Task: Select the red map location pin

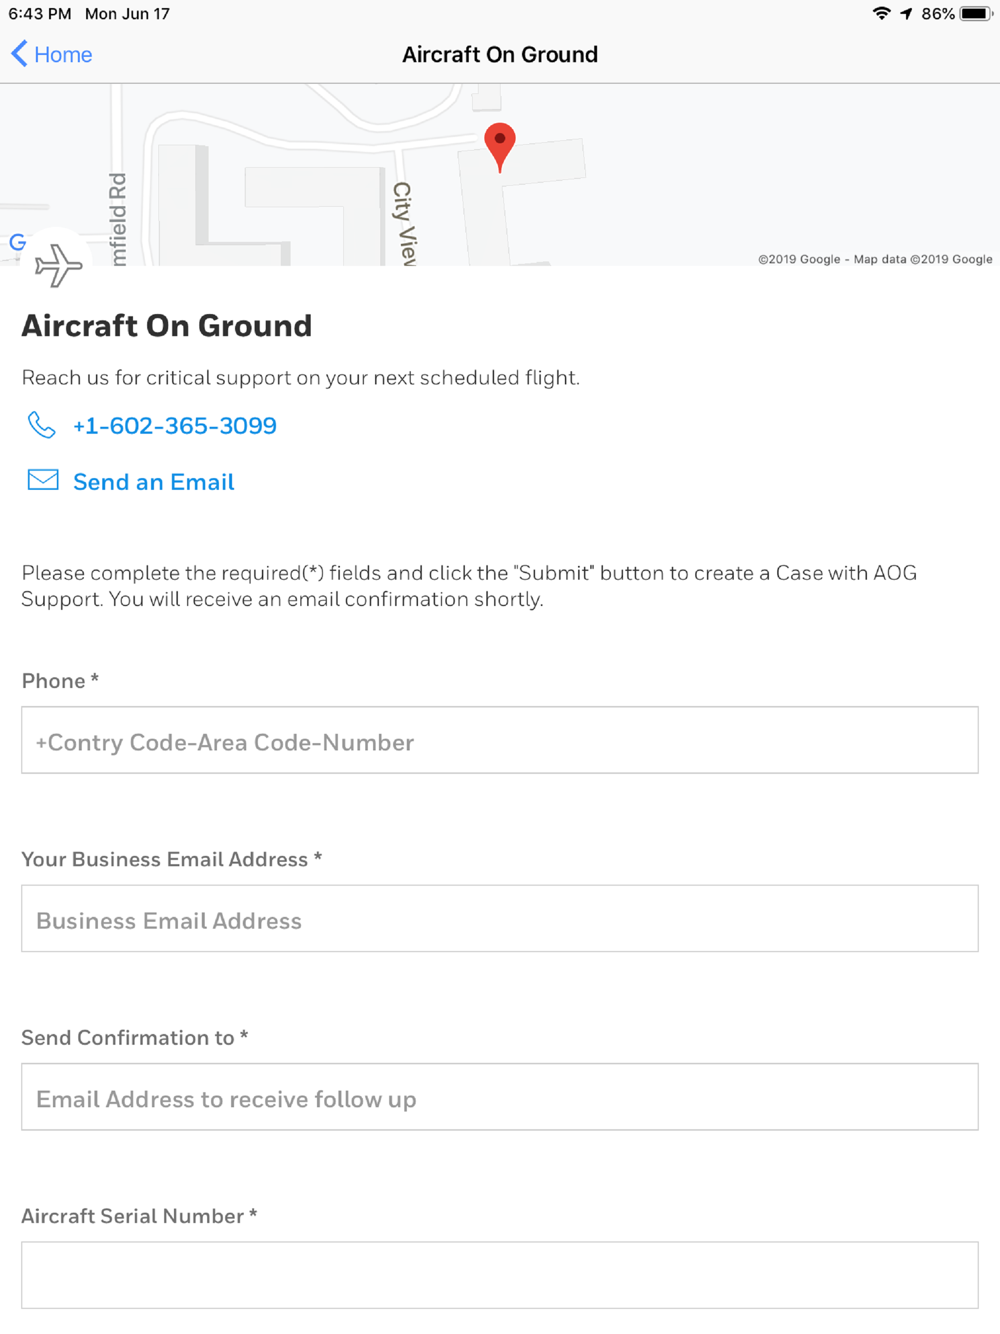Action: coord(500,148)
